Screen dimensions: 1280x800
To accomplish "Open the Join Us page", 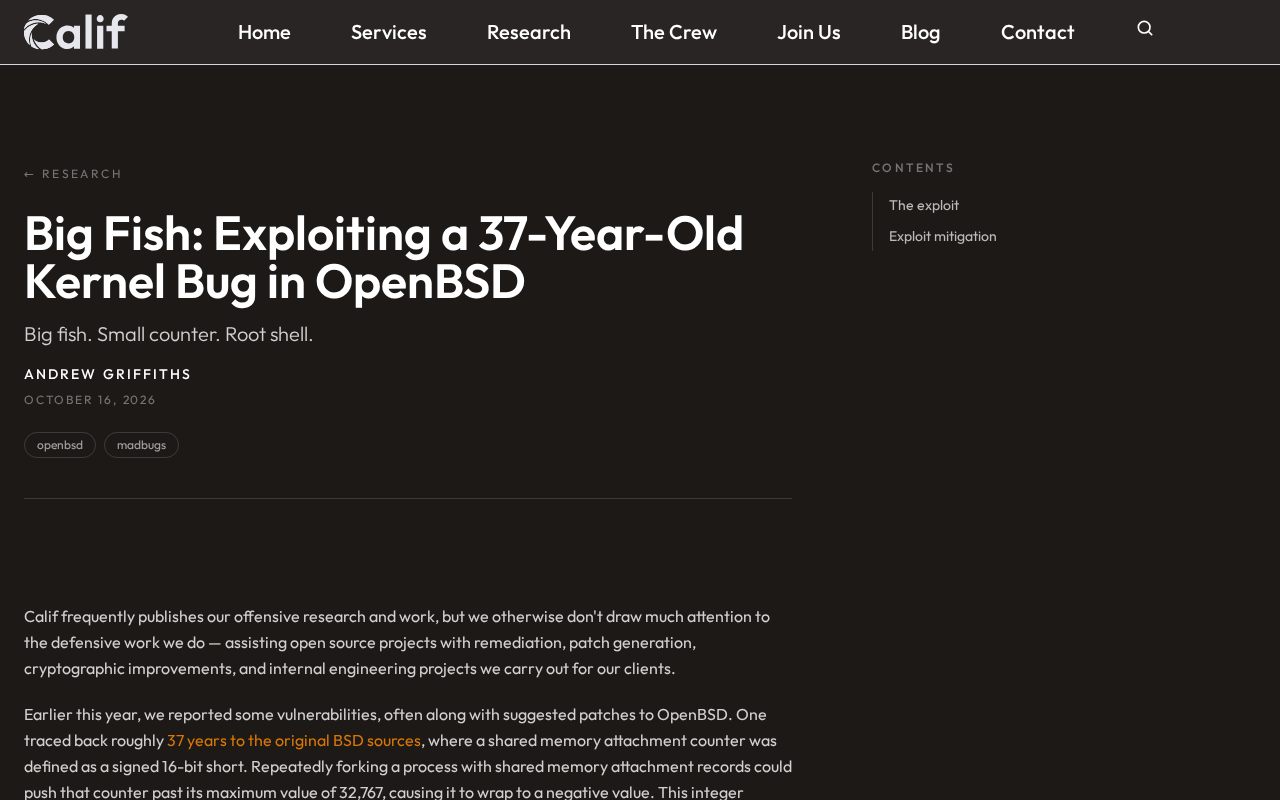I will tap(809, 32).
